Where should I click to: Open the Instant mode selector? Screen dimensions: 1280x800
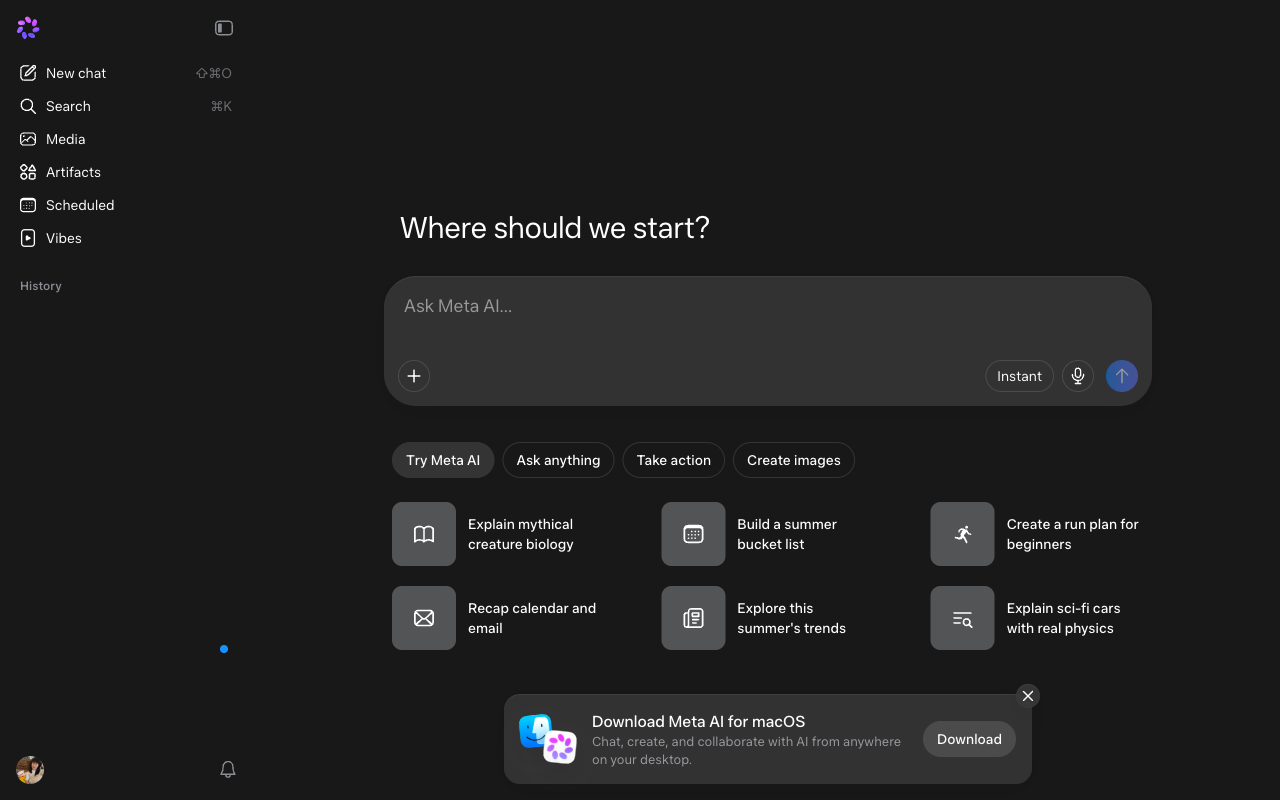(1019, 376)
